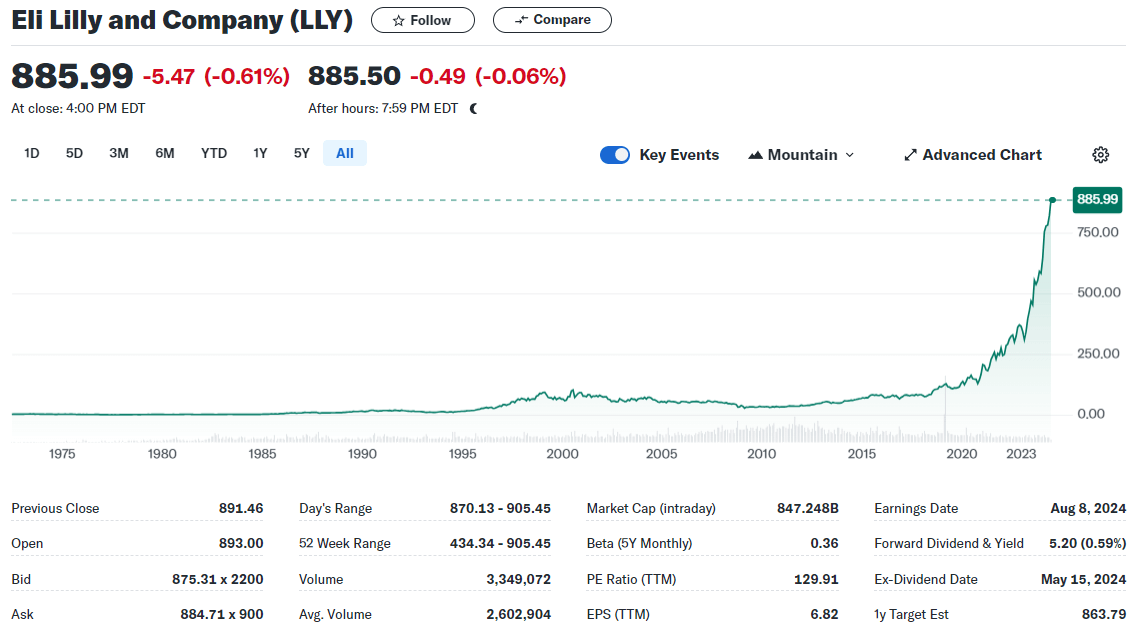This screenshot has height=636, width=1138.
Task: Click the Bid value 875.31 x 2200
Action: 218,579
